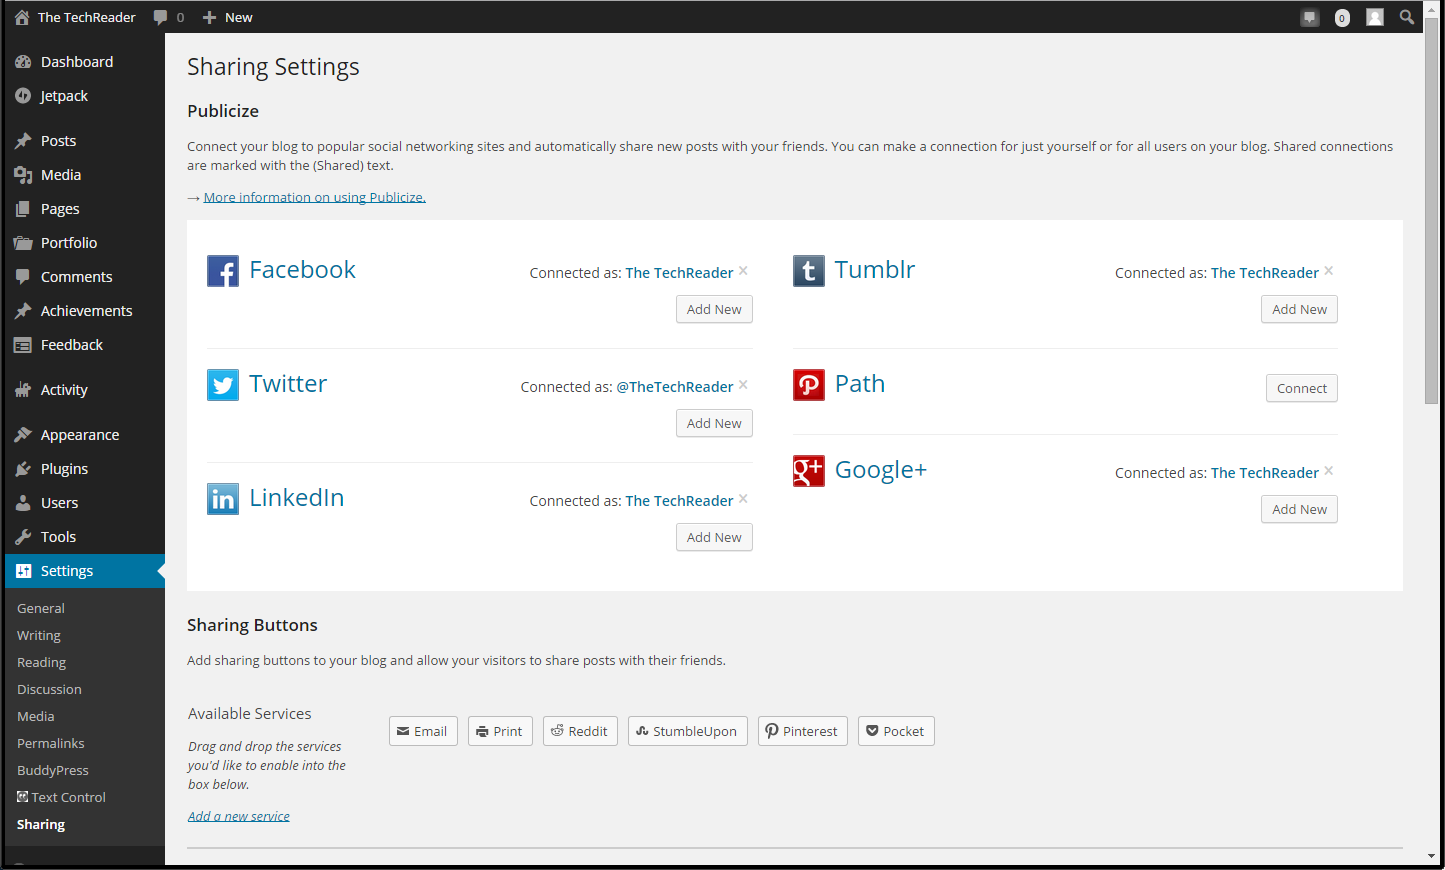
Task: Click Add New under Tumblr
Action: click(1299, 309)
